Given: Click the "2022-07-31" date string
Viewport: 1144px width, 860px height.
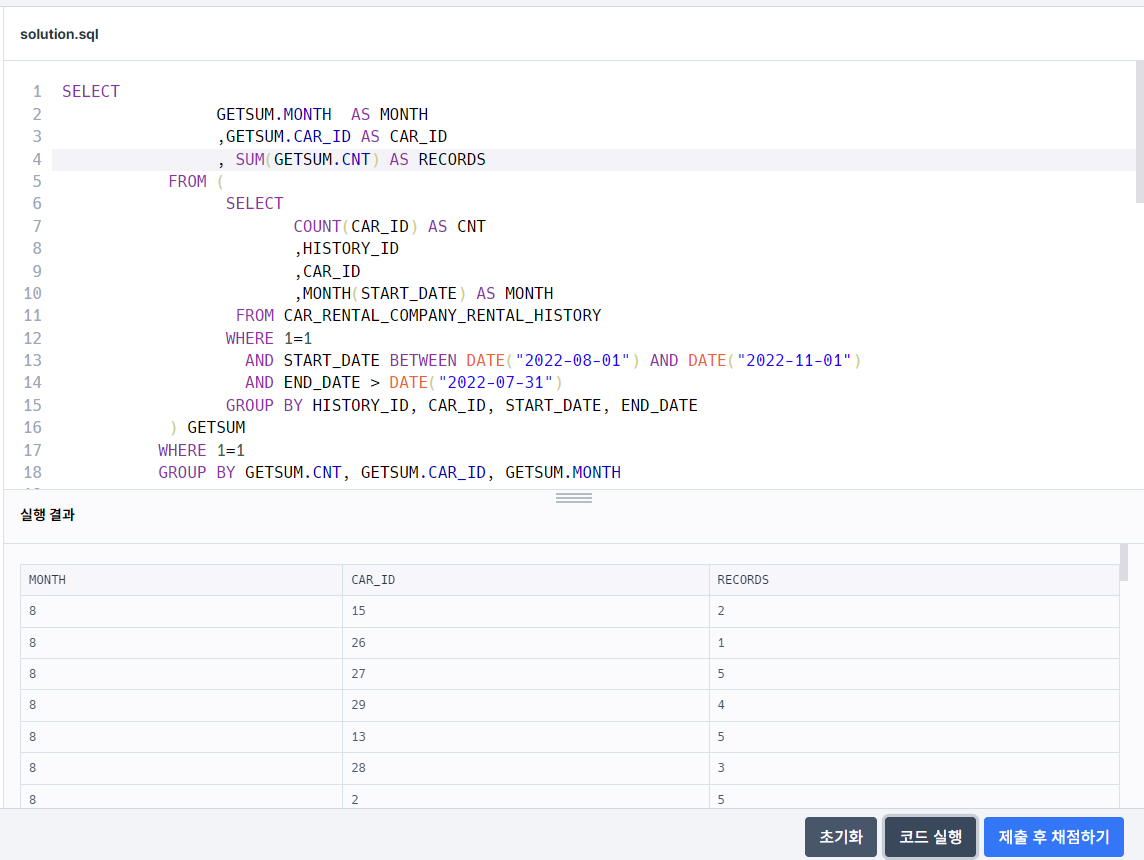Looking at the screenshot, I should tap(495, 382).
